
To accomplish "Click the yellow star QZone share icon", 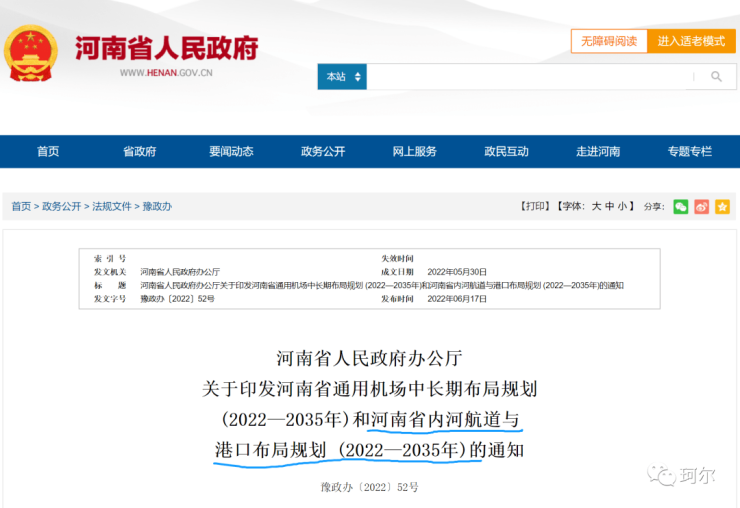I will pyautogui.click(x=722, y=206).
